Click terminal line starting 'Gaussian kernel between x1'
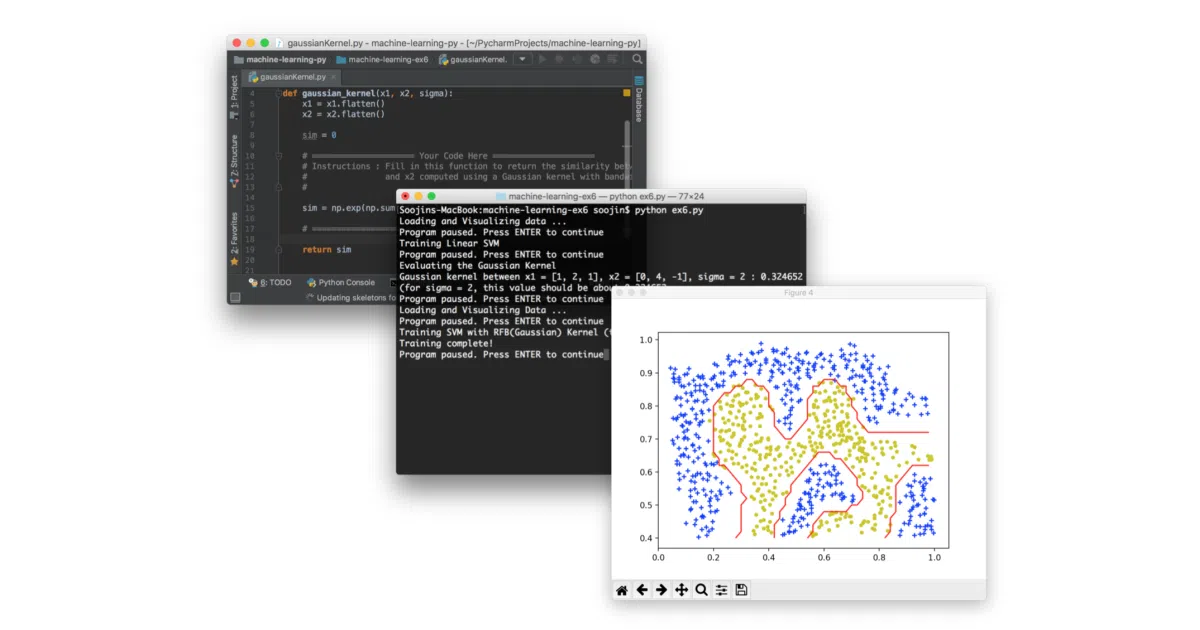This screenshot has width=1200, height=630. [x=602, y=276]
